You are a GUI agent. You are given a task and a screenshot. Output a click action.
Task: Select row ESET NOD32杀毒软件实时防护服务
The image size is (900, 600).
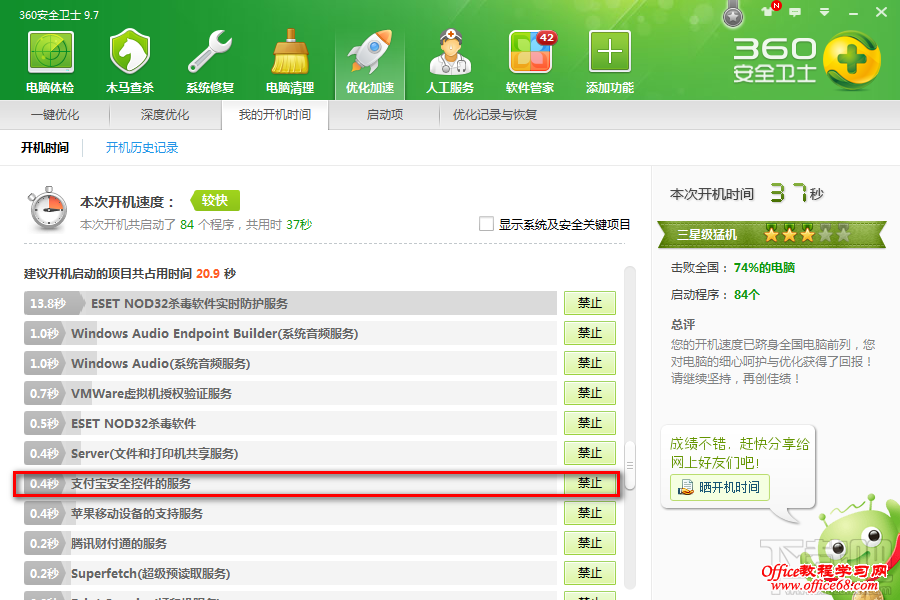(290, 303)
